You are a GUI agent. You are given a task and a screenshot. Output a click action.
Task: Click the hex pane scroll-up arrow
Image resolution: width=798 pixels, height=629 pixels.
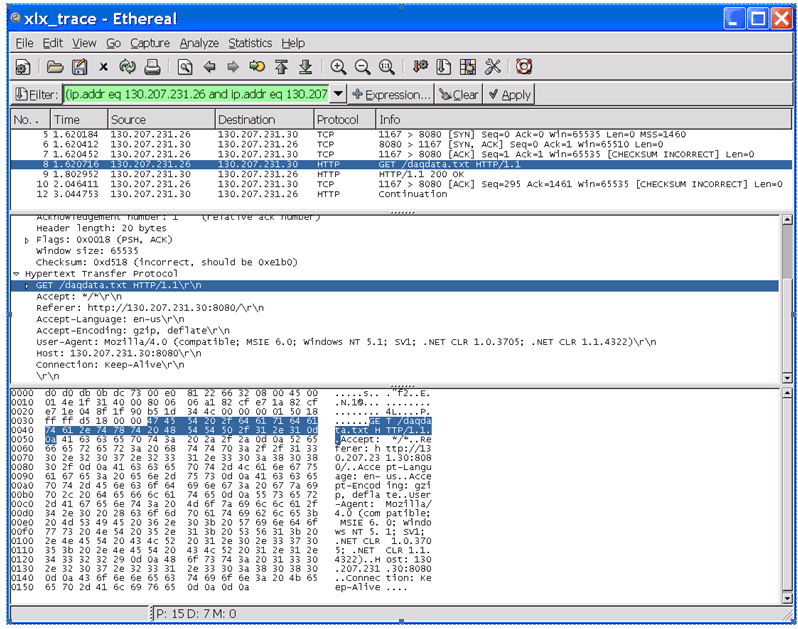(787, 393)
